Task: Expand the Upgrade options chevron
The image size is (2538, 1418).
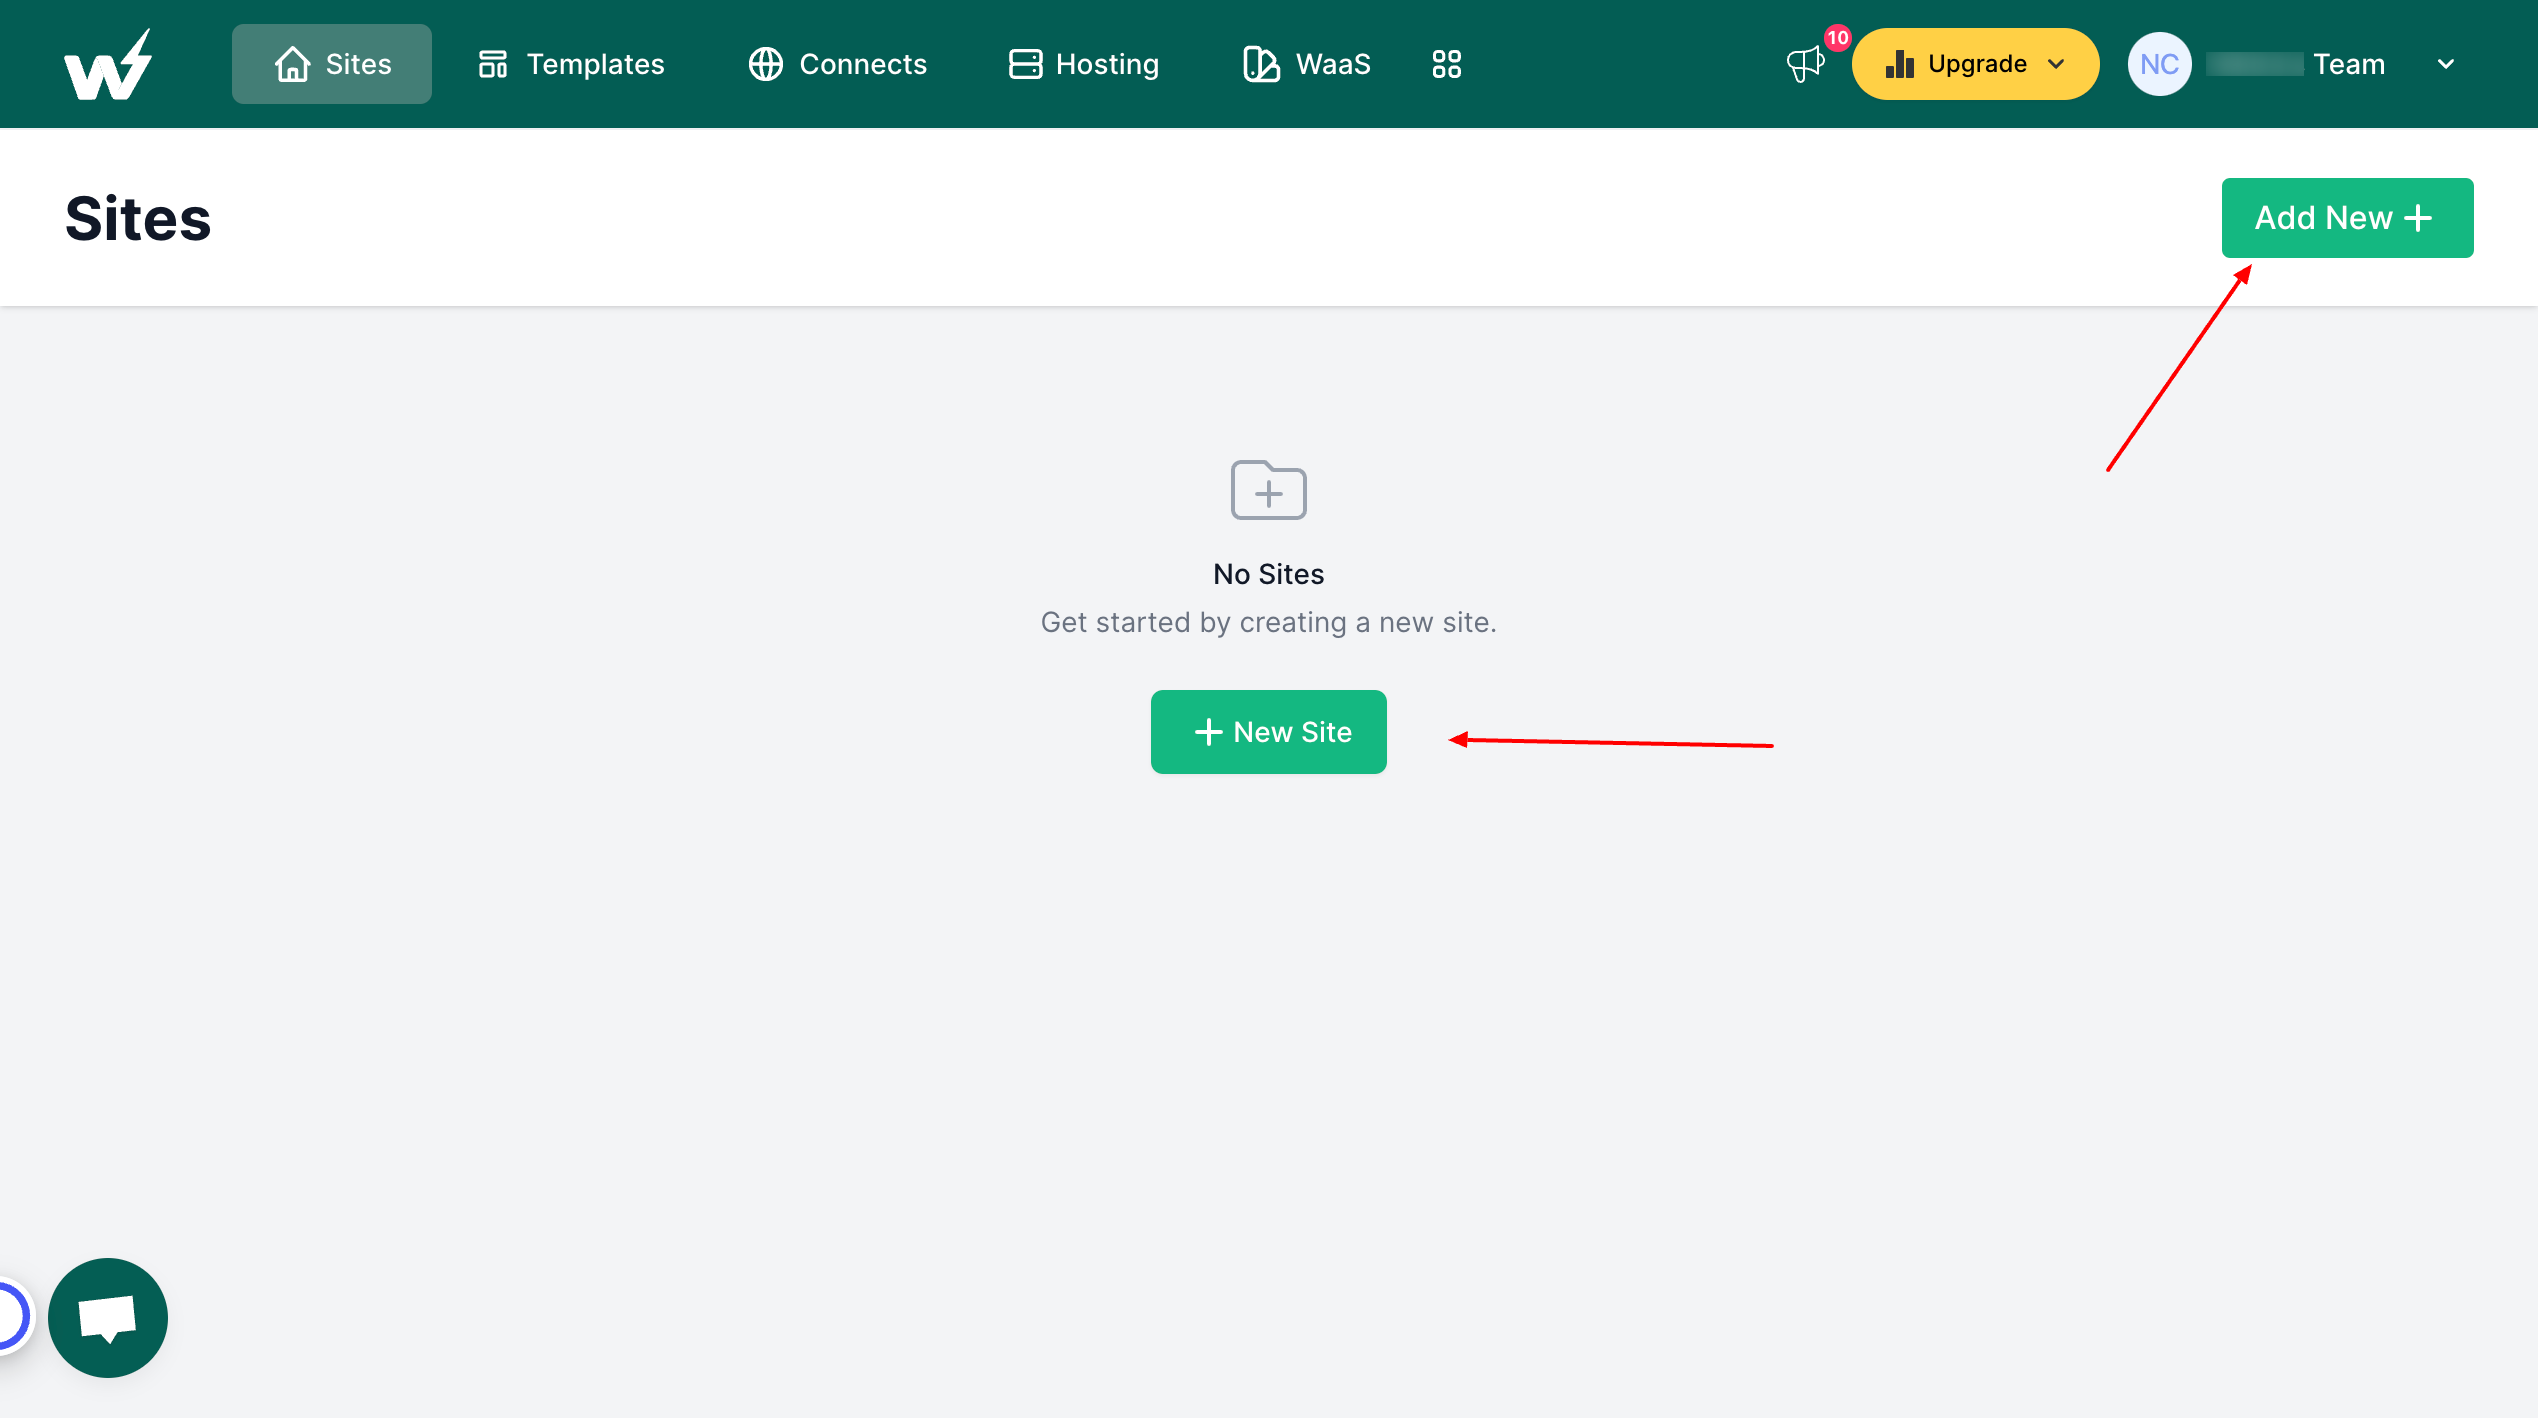Action: (x=2057, y=64)
